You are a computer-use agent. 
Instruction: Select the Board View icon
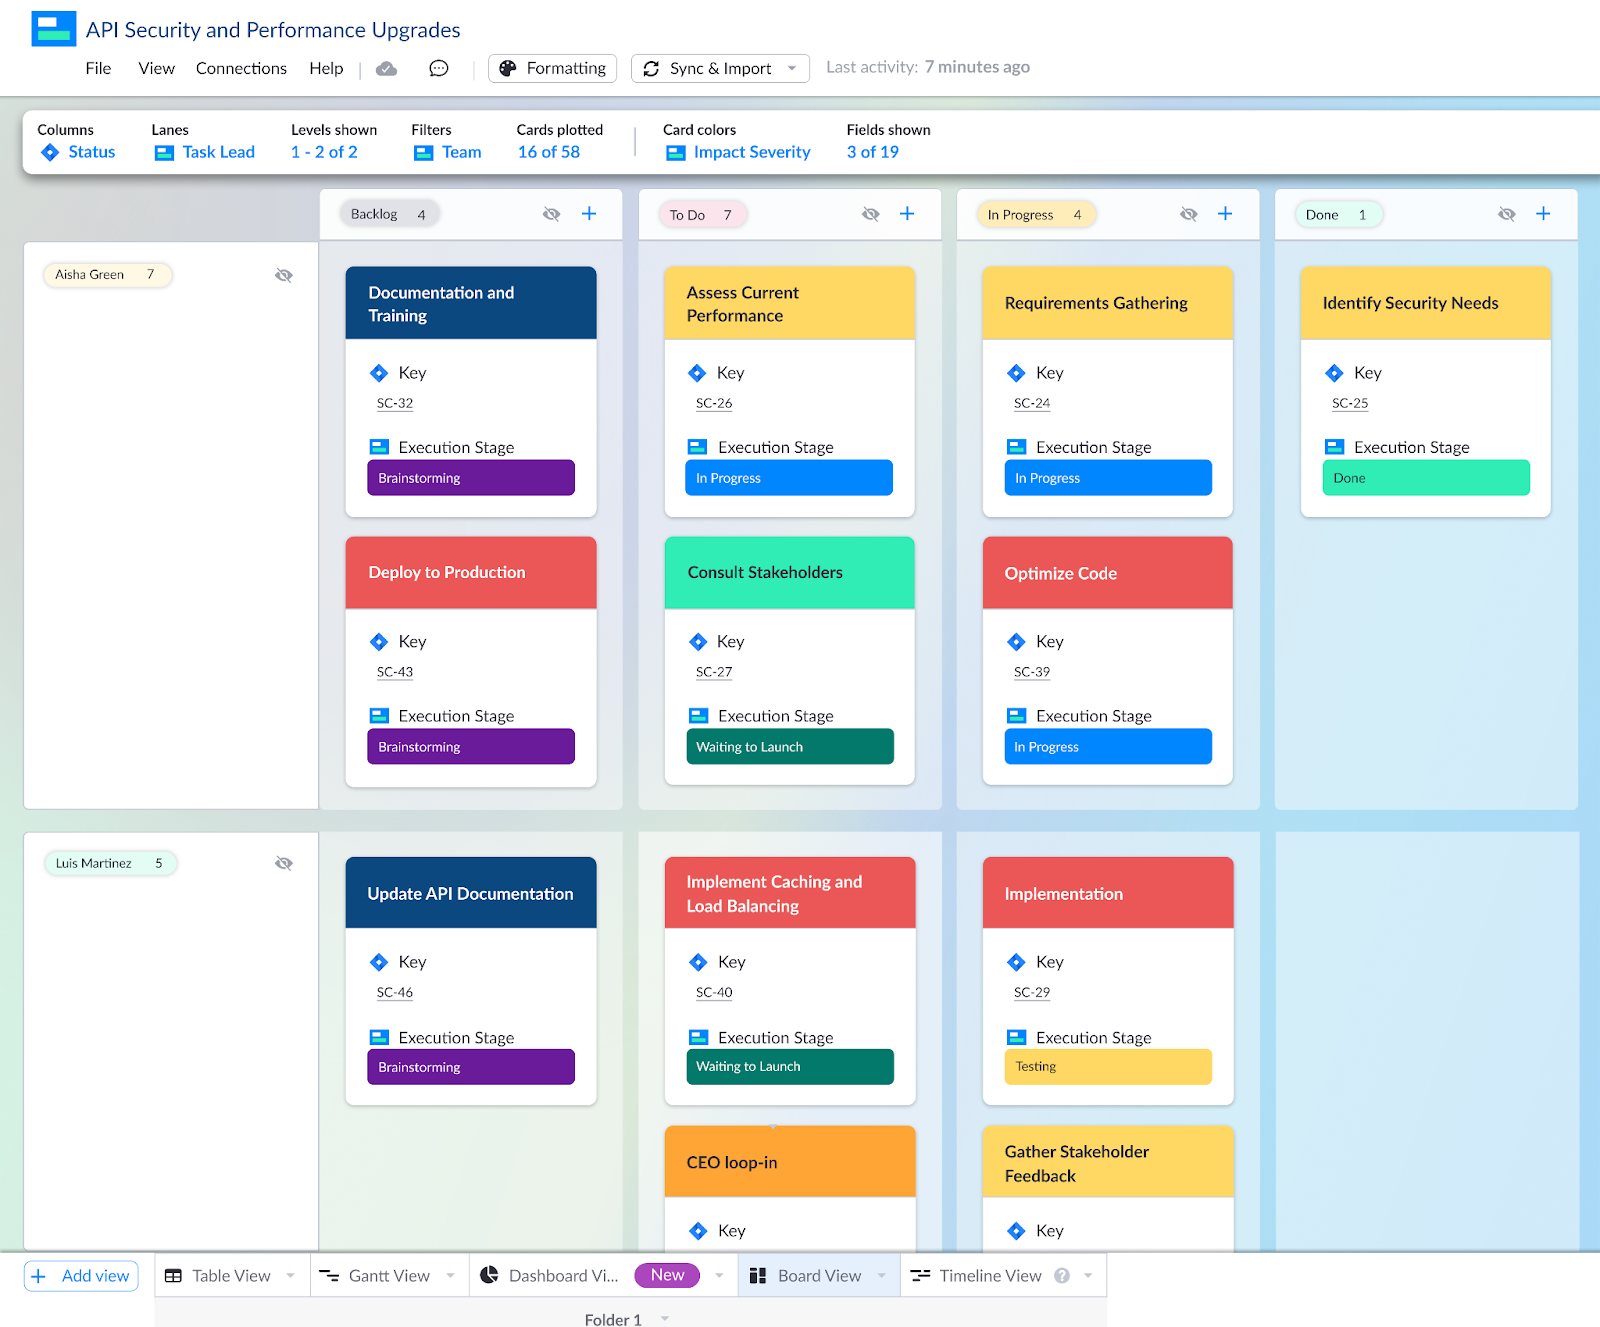click(x=760, y=1275)
